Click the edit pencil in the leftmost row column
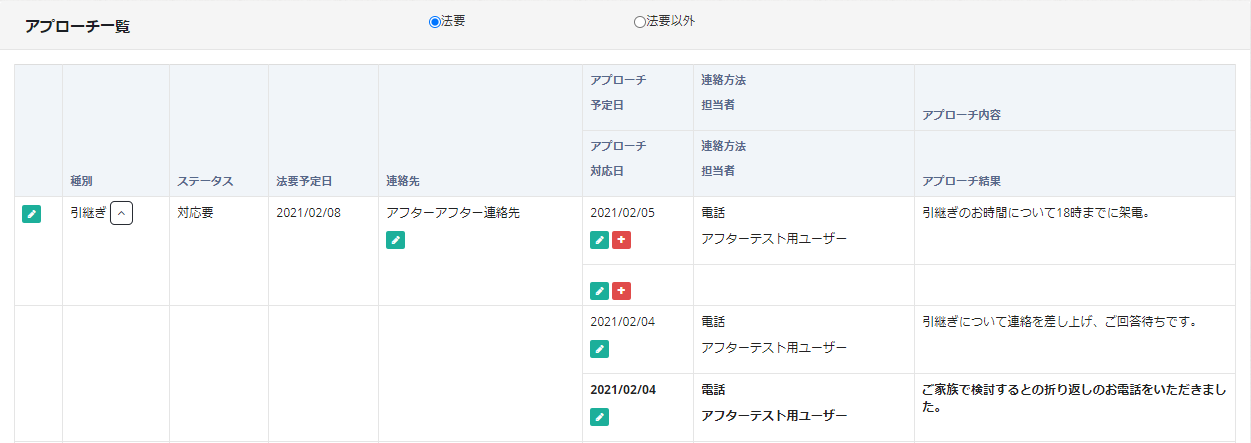The height and width of the screenshot is (443, 1251). click(32, 213)
